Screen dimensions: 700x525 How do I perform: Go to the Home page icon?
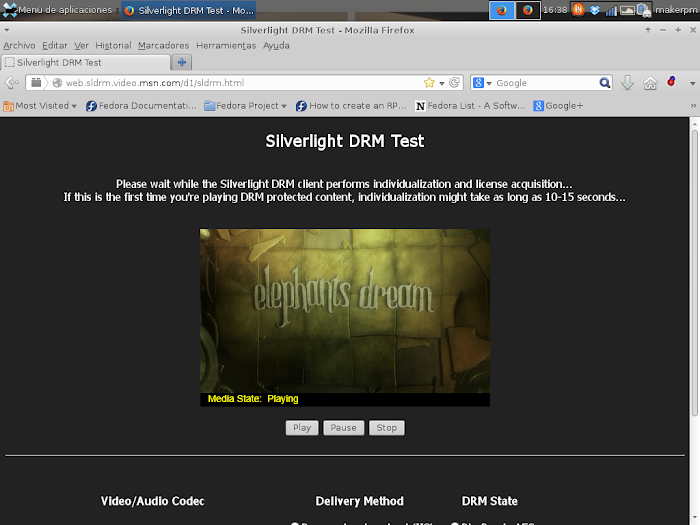tap(650, 83)
